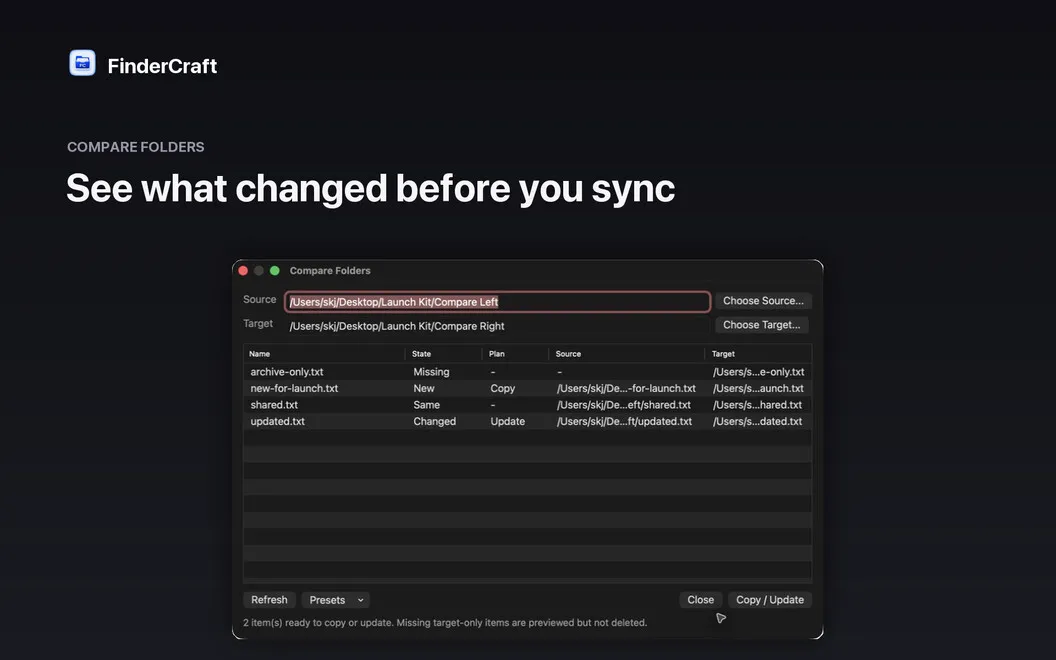Select the updated.txt file name
The image size is (1056, 660).
pos(277,421)
